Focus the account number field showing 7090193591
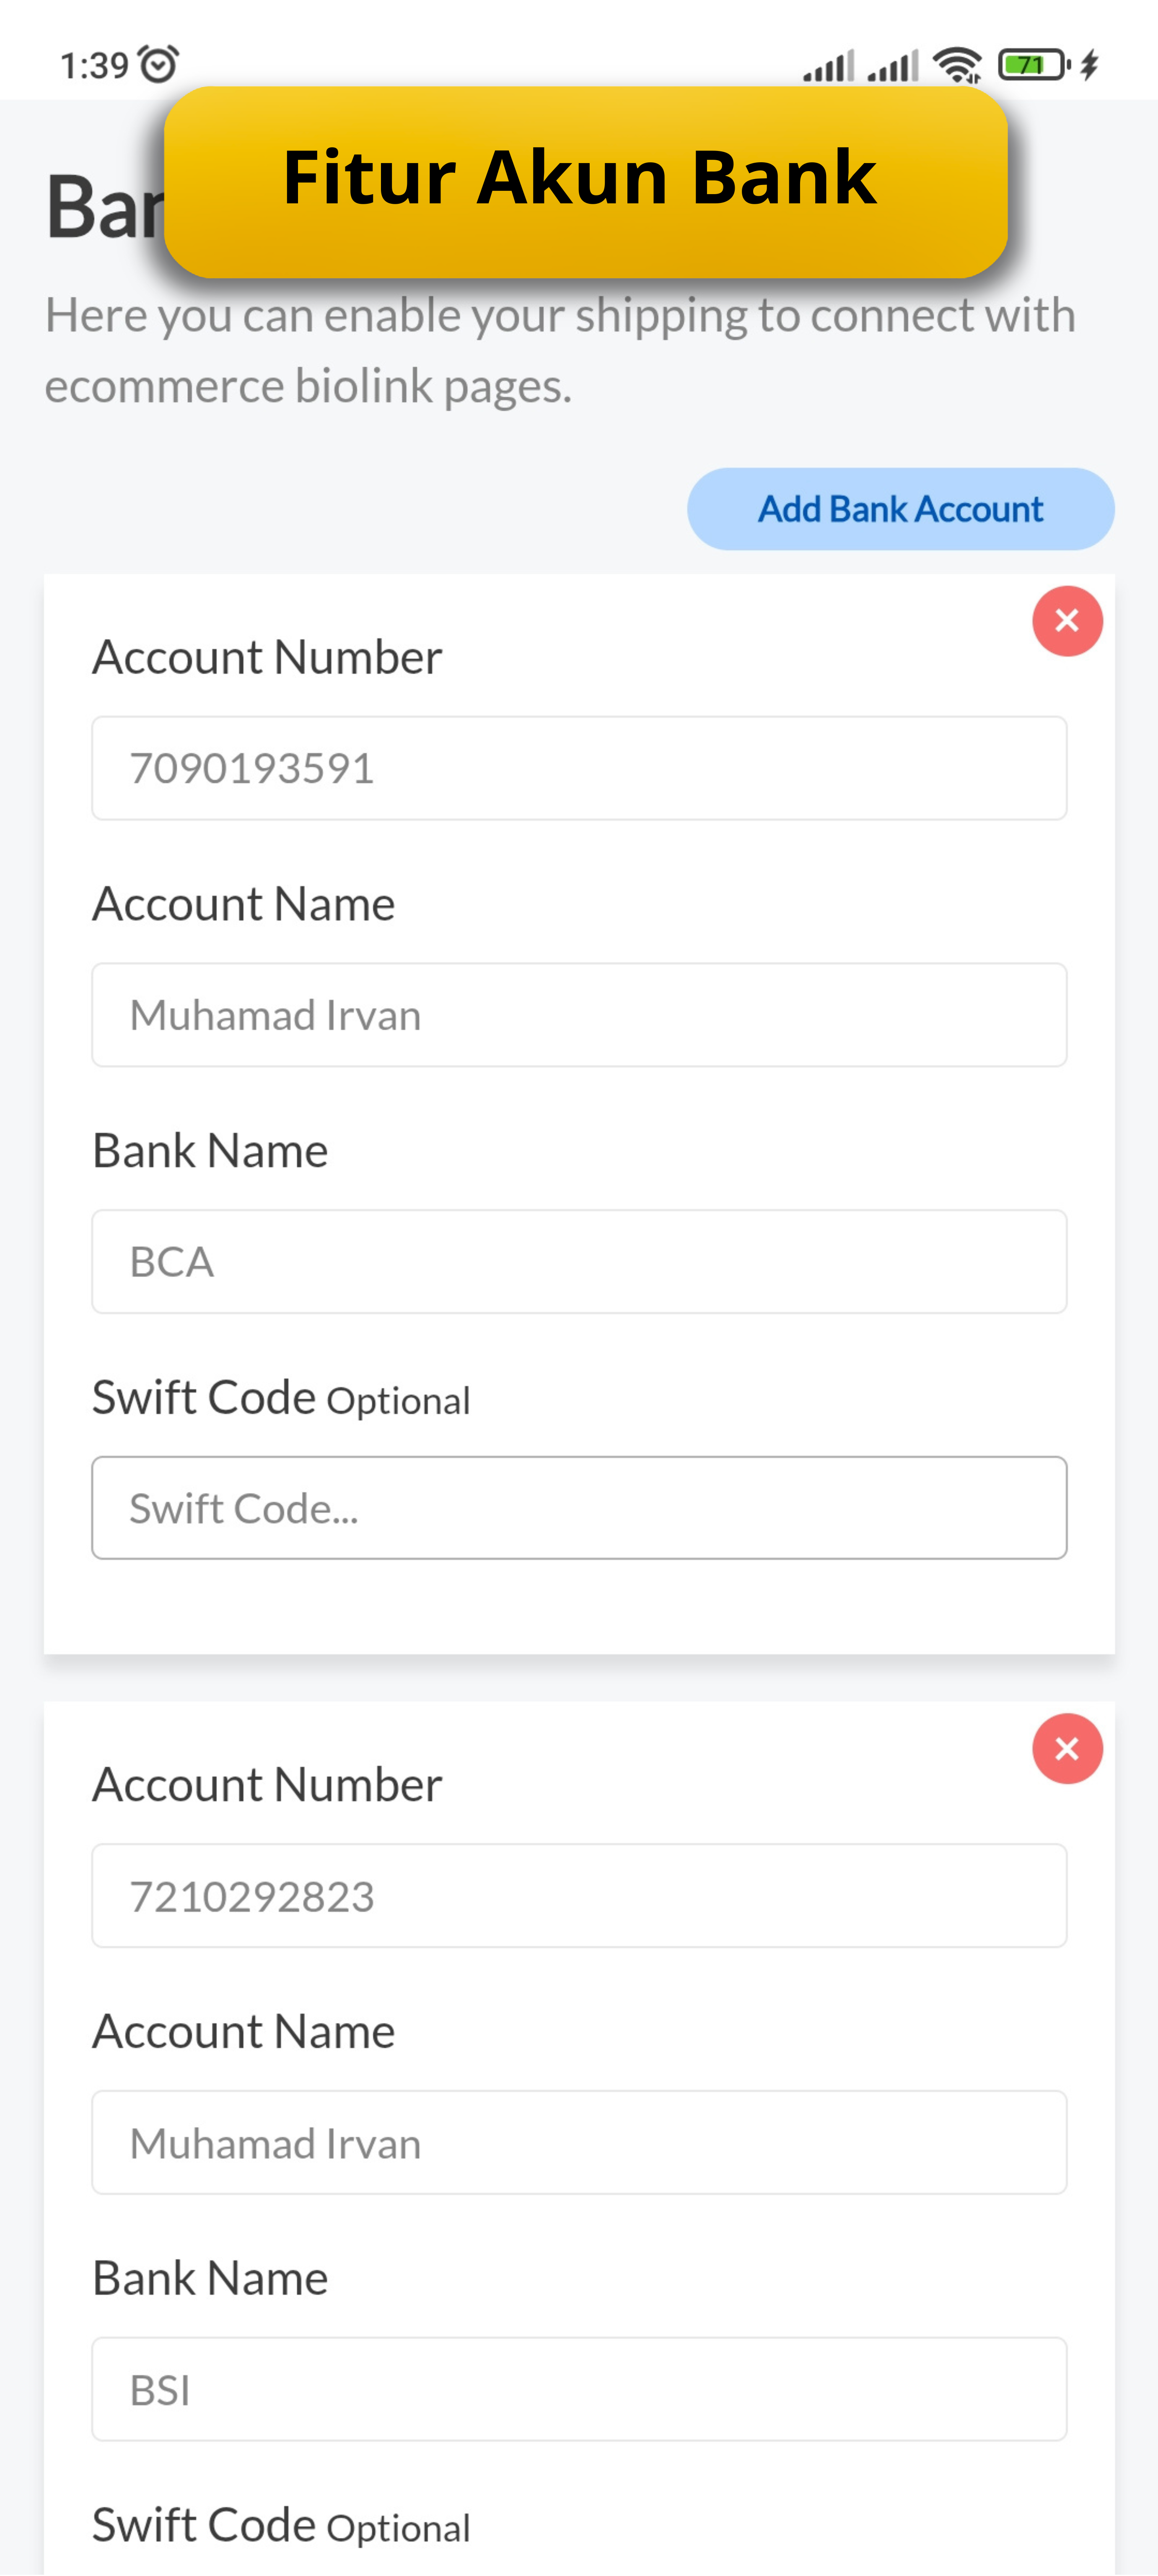Image resolution: width=1158 pixels, height=2576 pixels. pyautogui.click(x=579, y=768)
